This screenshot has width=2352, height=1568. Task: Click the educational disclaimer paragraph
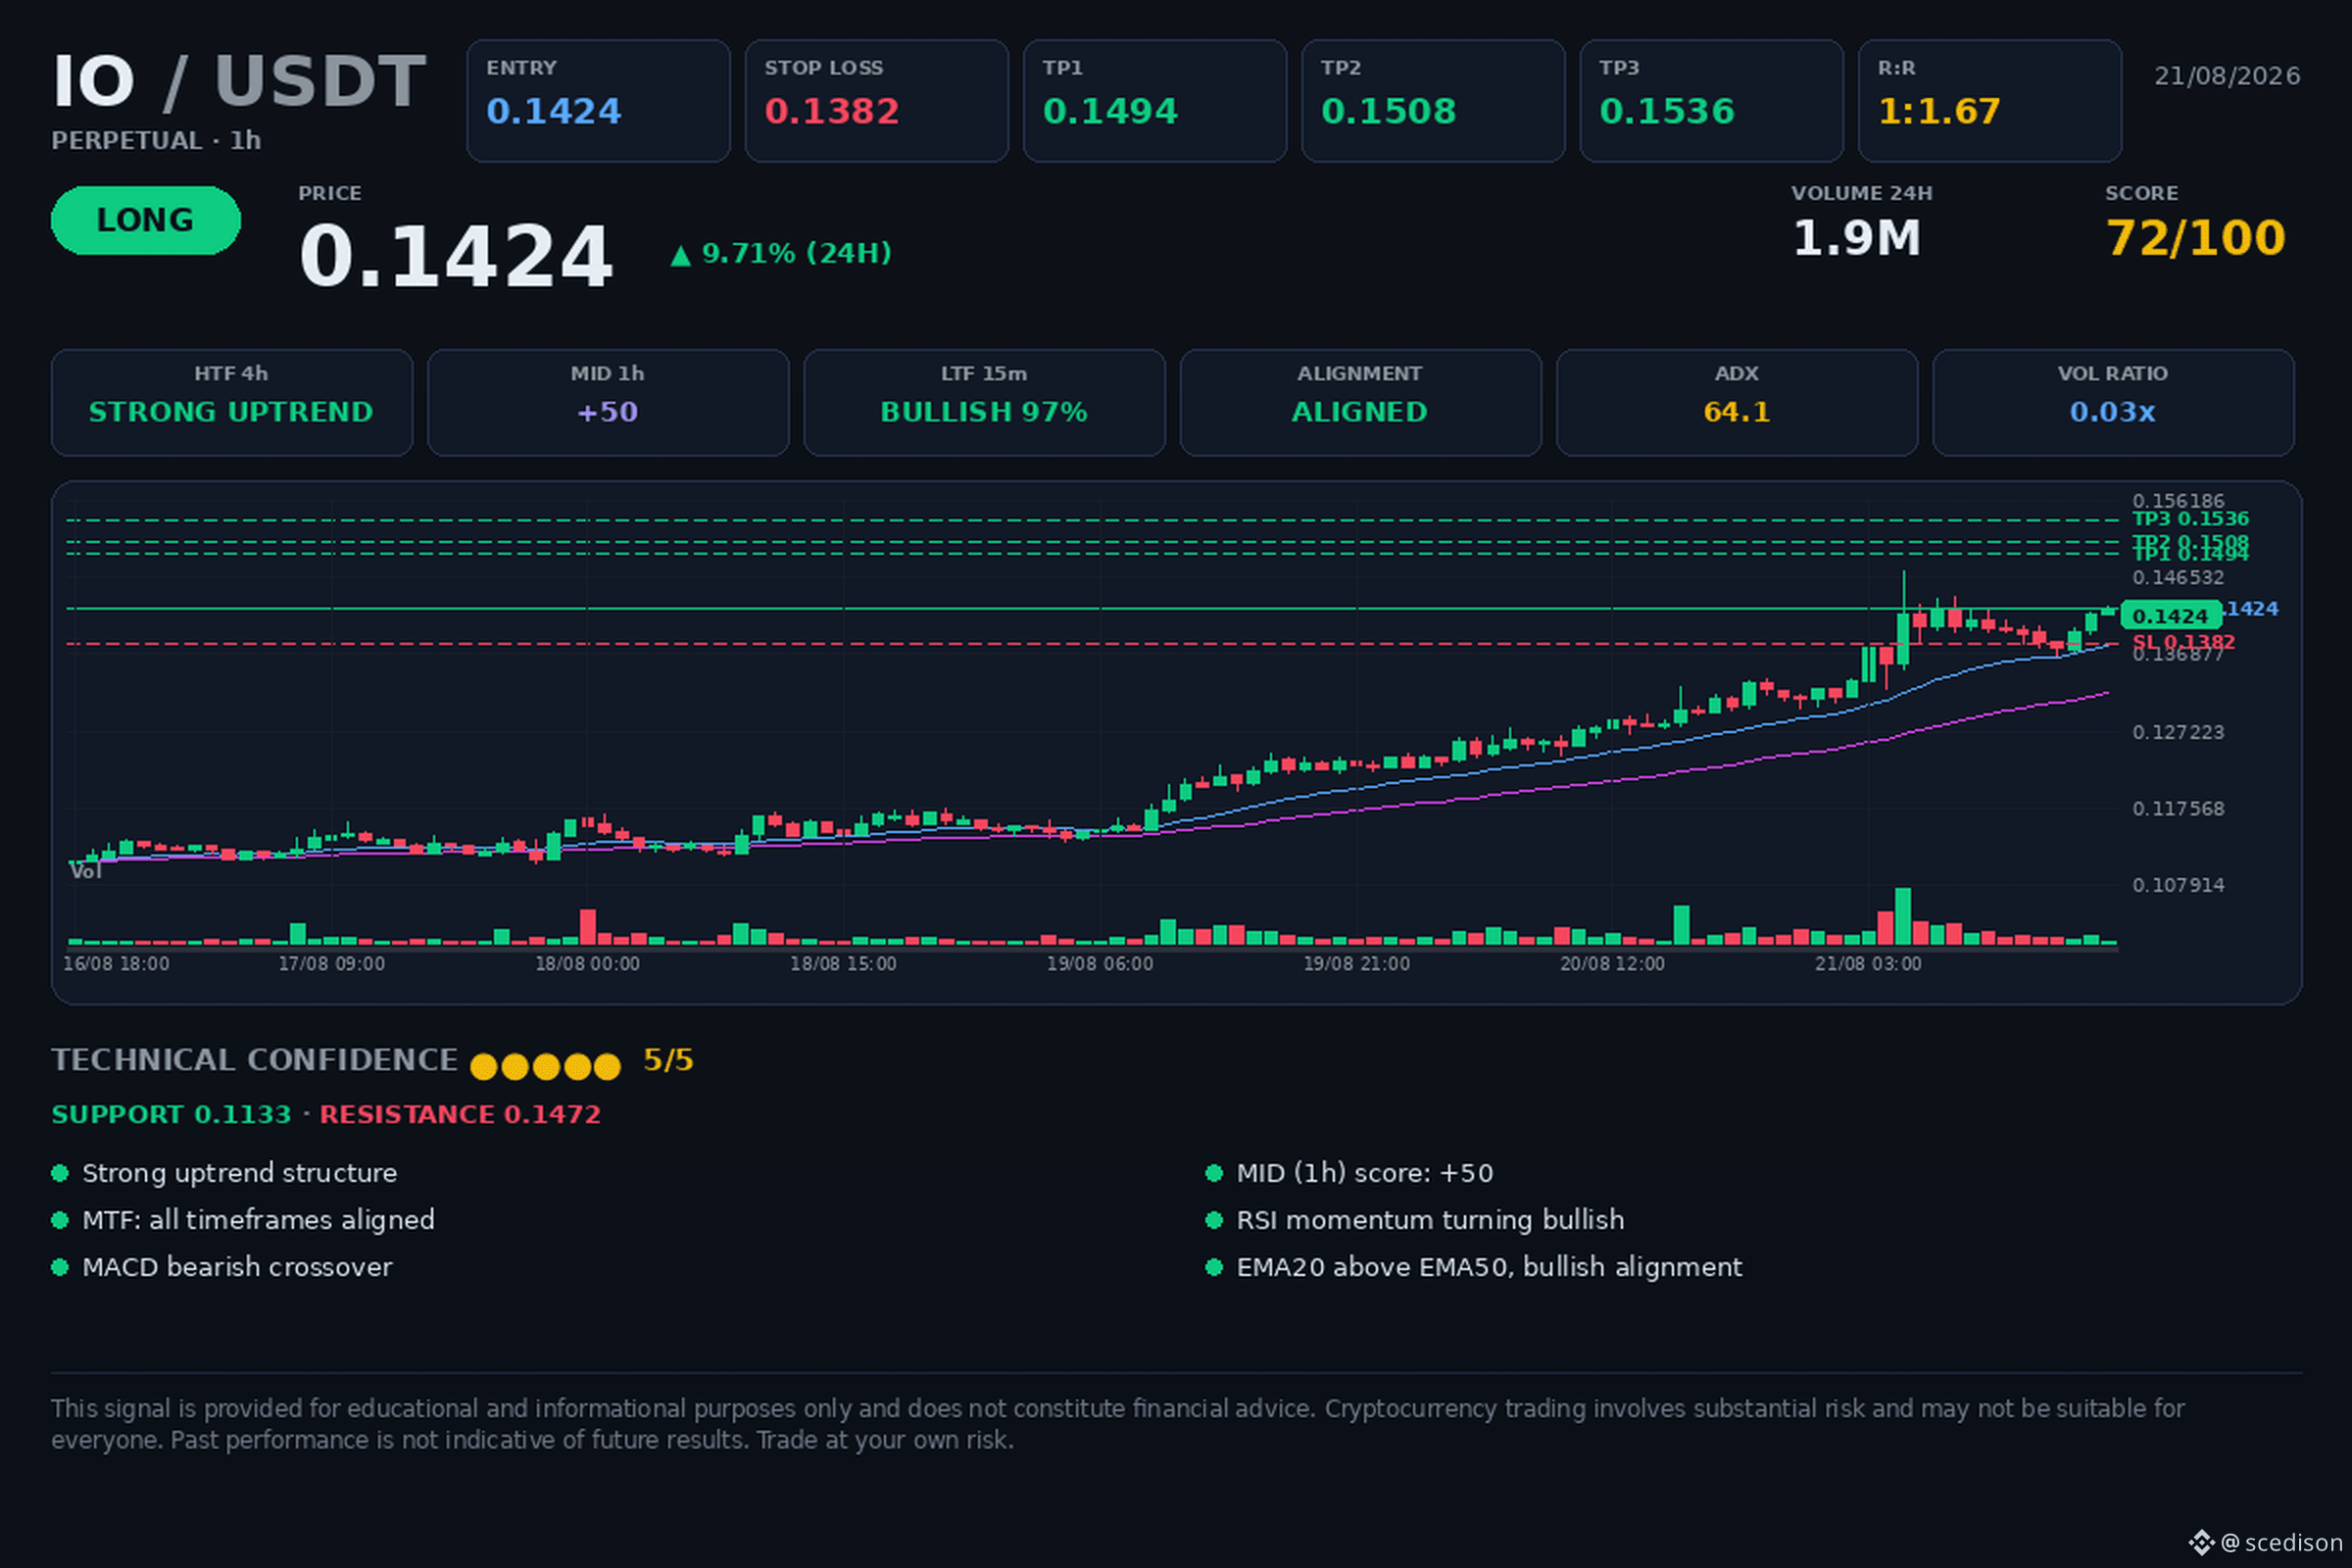coord(1118,1424)
